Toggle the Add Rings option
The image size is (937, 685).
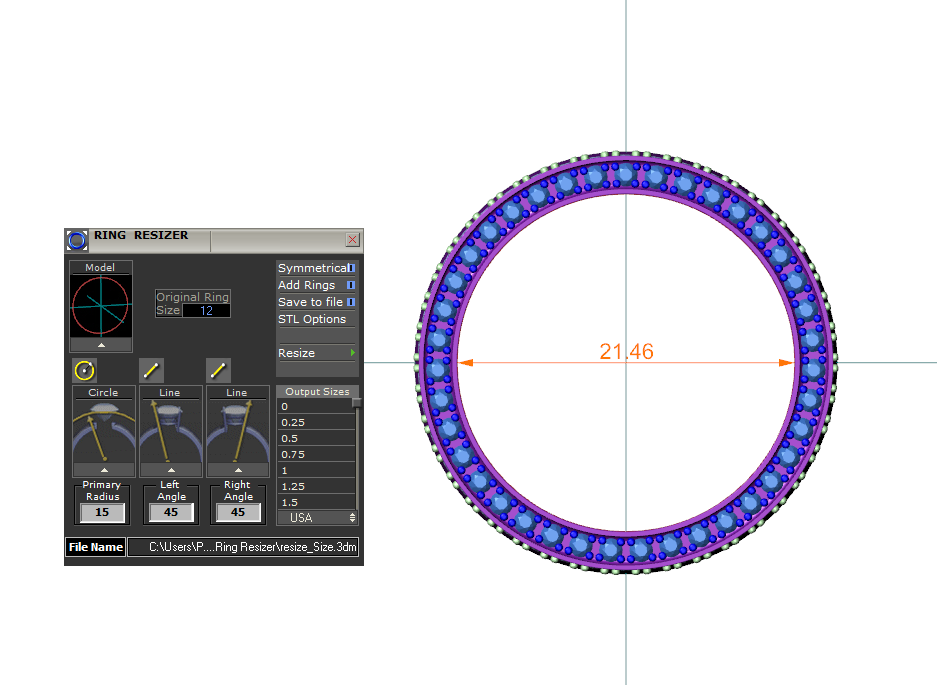[351, 285]
